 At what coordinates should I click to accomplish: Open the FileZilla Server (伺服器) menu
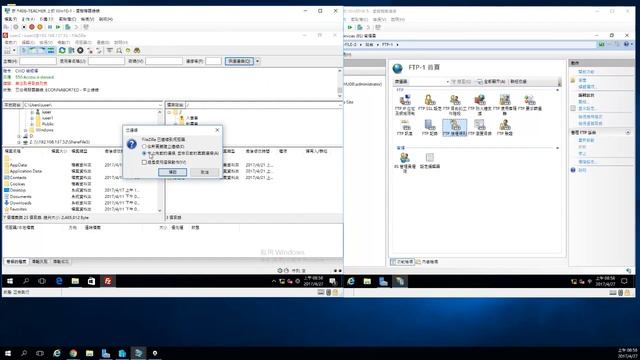(x=83, y=42)
